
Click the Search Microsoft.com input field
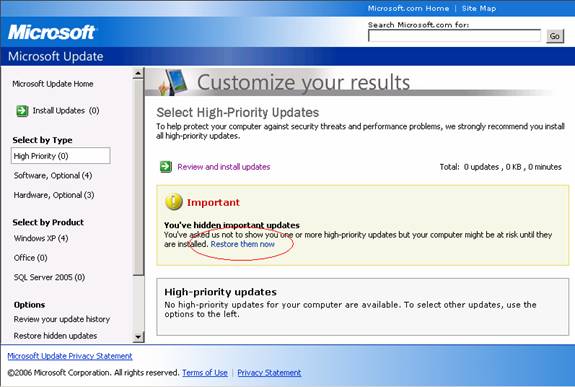454,36
